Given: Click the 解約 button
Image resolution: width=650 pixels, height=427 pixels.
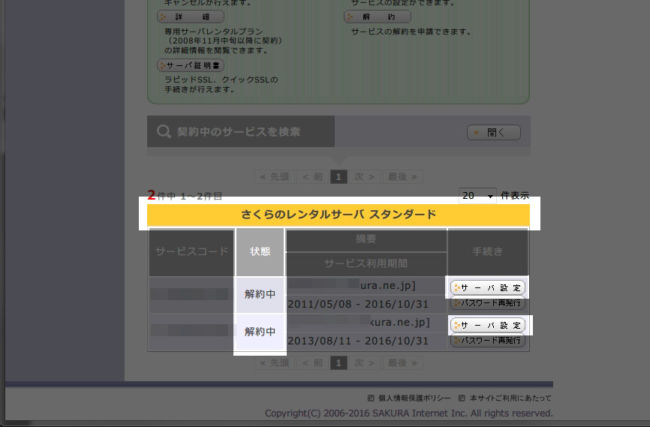Looking at the screenshot, I should click(378, 17).
